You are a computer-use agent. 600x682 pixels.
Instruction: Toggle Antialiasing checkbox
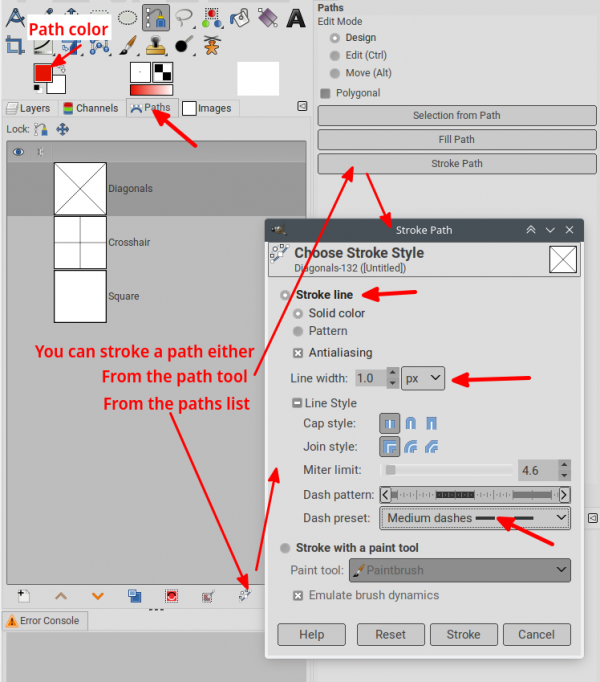[298, 353]
